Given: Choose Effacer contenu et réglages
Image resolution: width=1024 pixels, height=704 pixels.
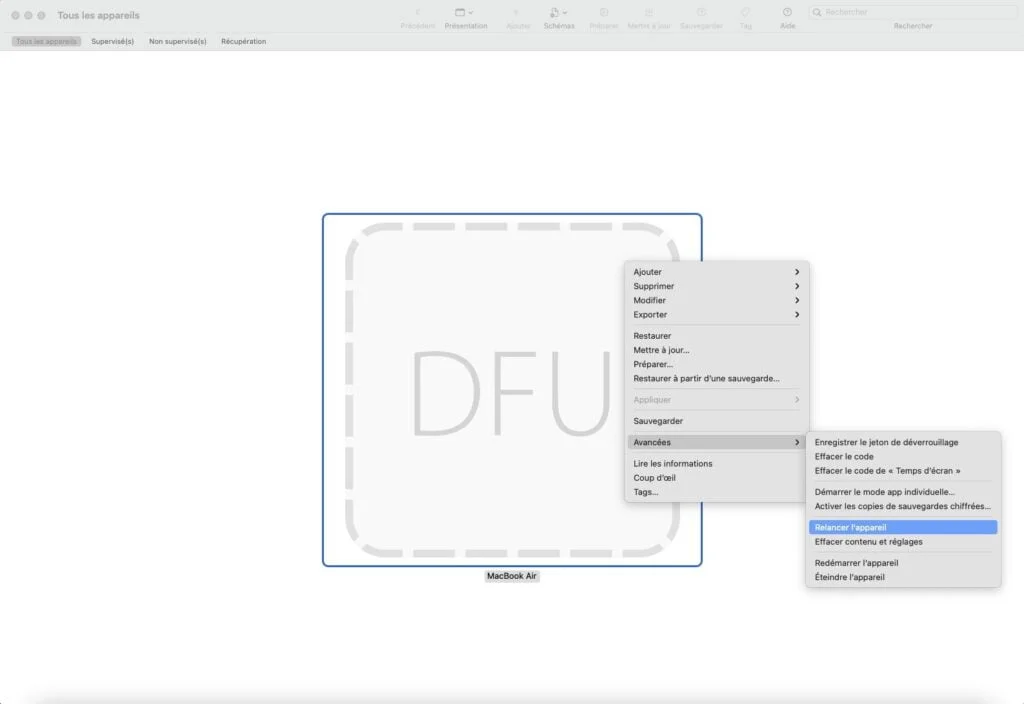Looking at the screenshot, I should point(902,541).
